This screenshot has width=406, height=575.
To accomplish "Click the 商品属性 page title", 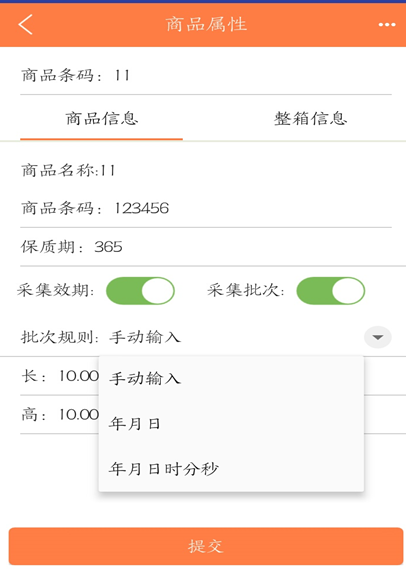I will coord(206,25).
